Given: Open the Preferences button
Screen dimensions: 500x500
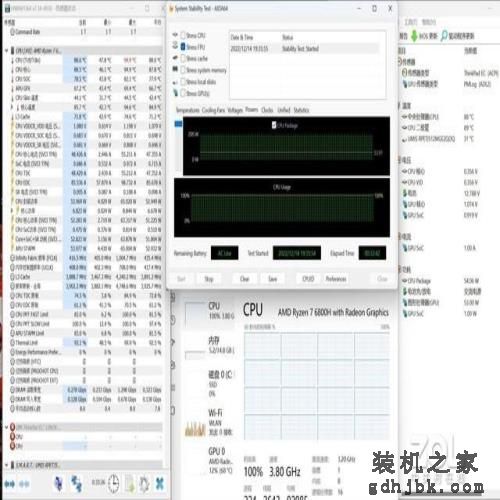Looking at the screenshot, I should [336, 279].
